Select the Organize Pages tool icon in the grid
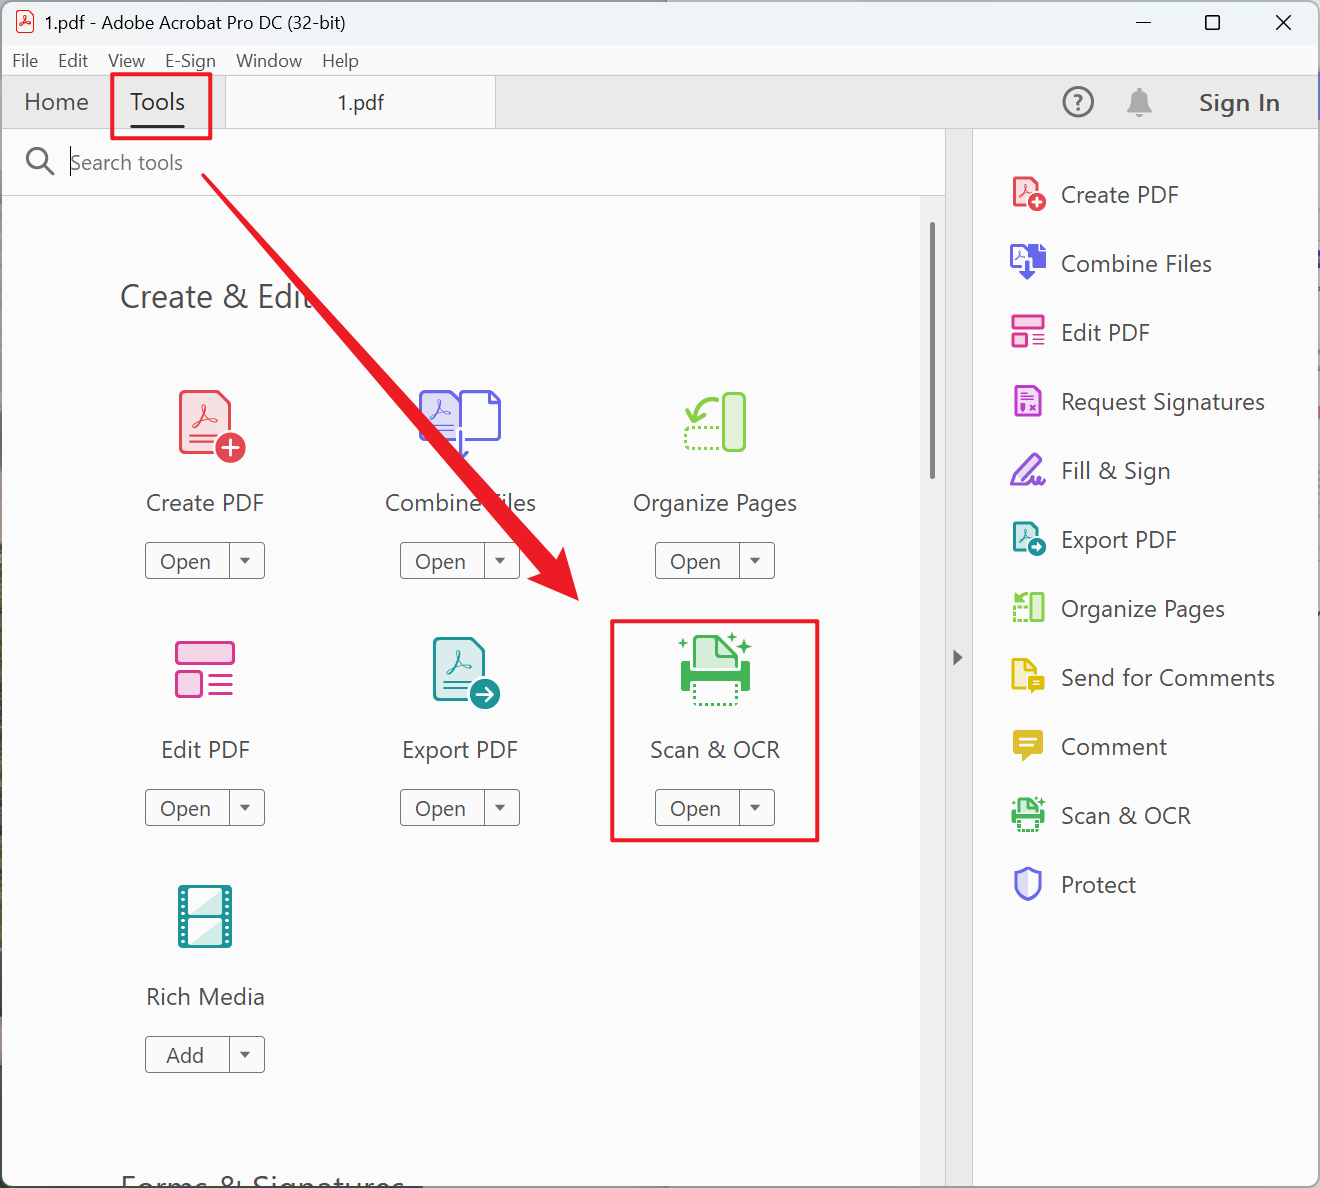 coord(715,422)
